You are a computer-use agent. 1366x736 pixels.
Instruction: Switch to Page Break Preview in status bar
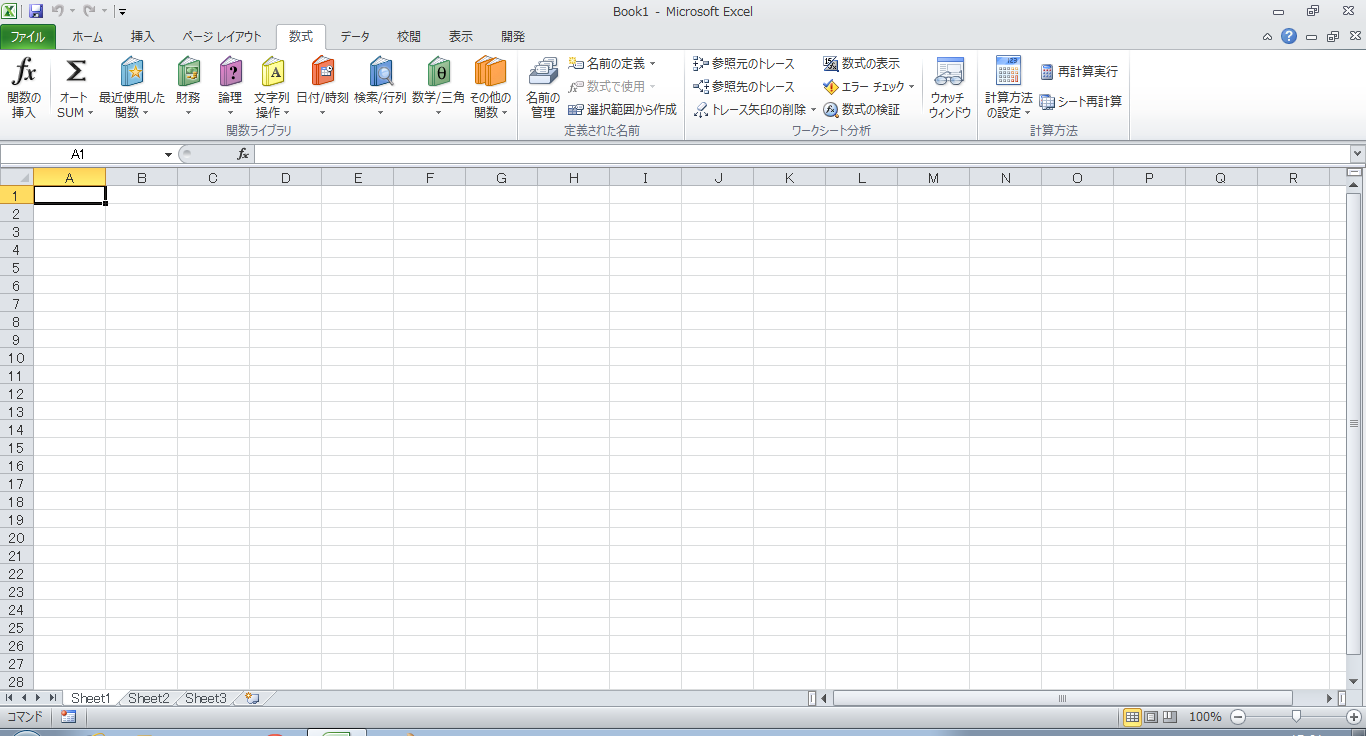click(x=1169, y=717)
